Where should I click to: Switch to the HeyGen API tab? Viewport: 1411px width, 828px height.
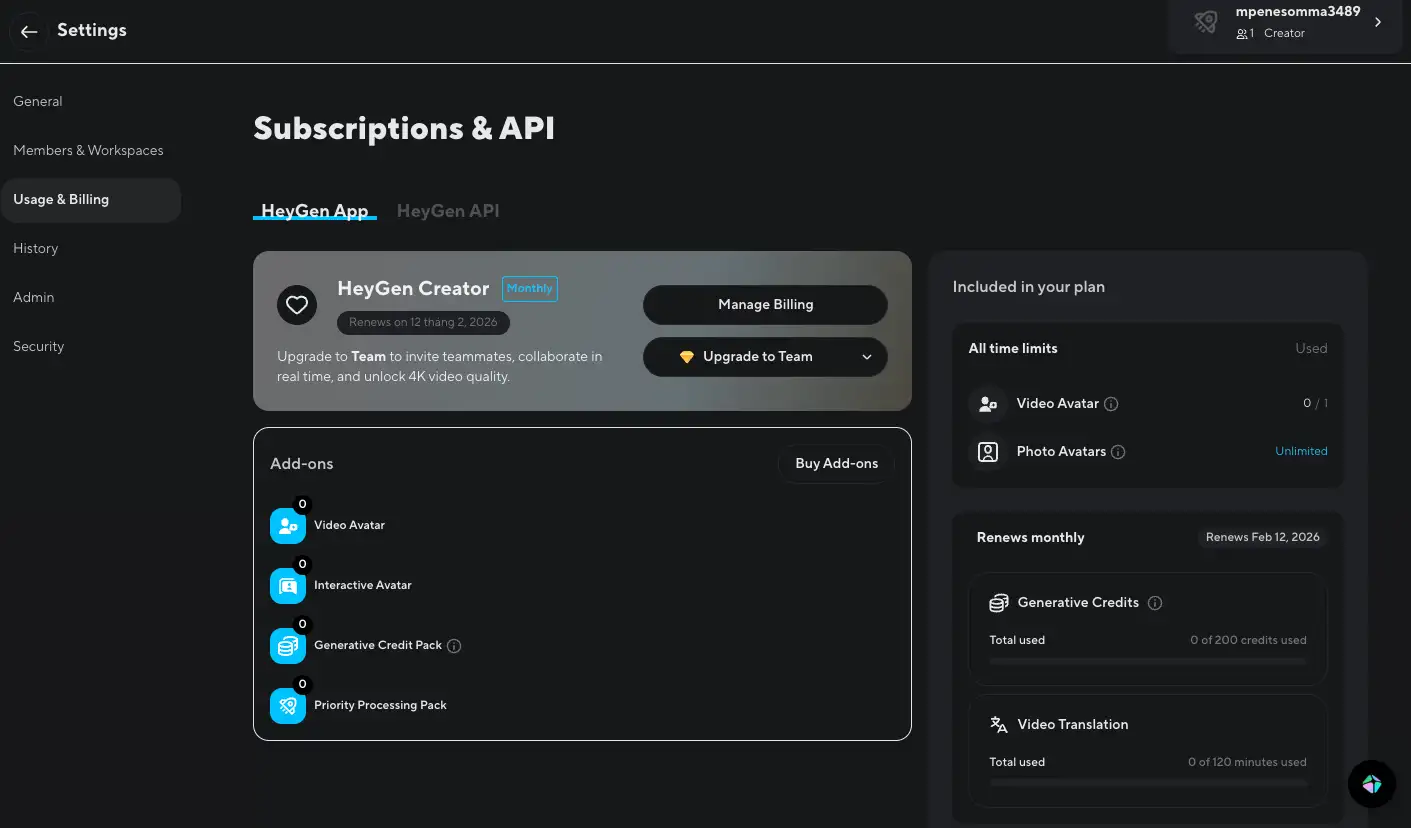[448, 211]
